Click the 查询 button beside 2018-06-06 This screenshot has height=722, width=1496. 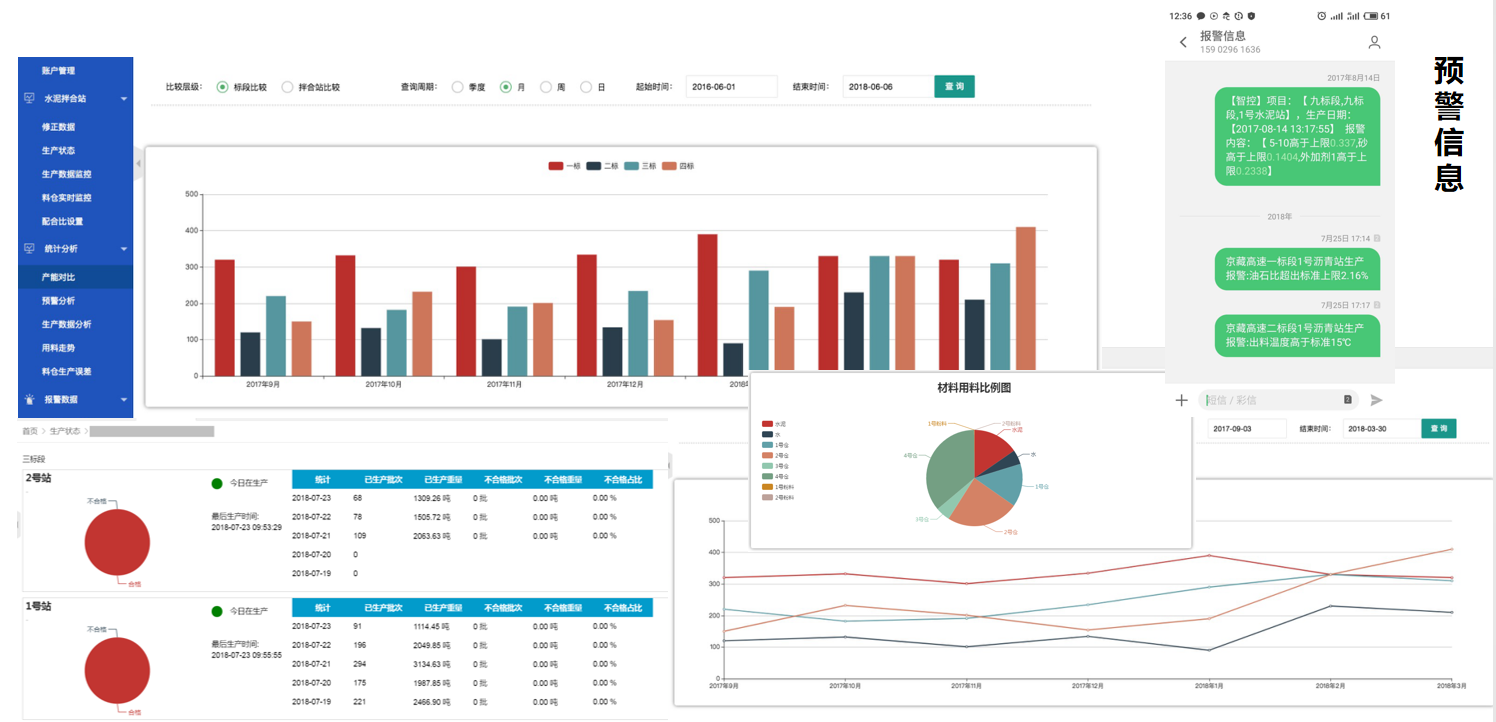pyautogui.click(x=954, y=87)
